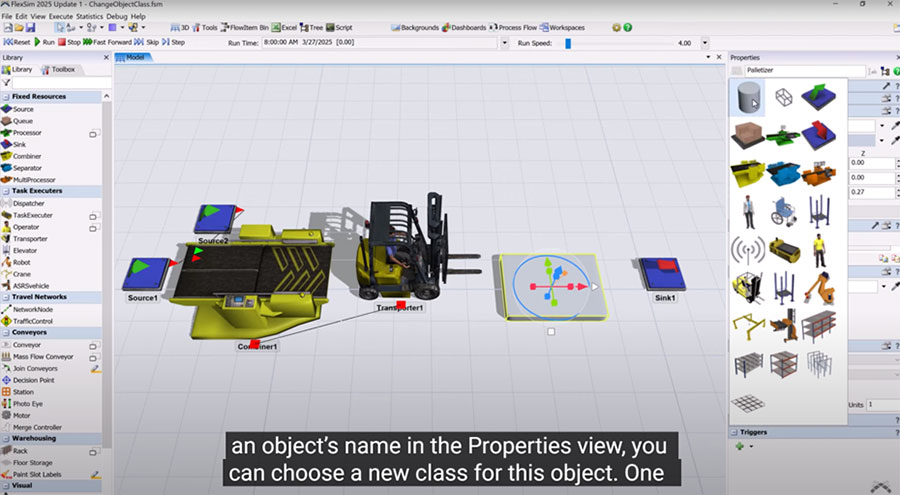The image size is (900, 495).
Task: Click the Combiner object in the Library
Action: coord(27,156)
